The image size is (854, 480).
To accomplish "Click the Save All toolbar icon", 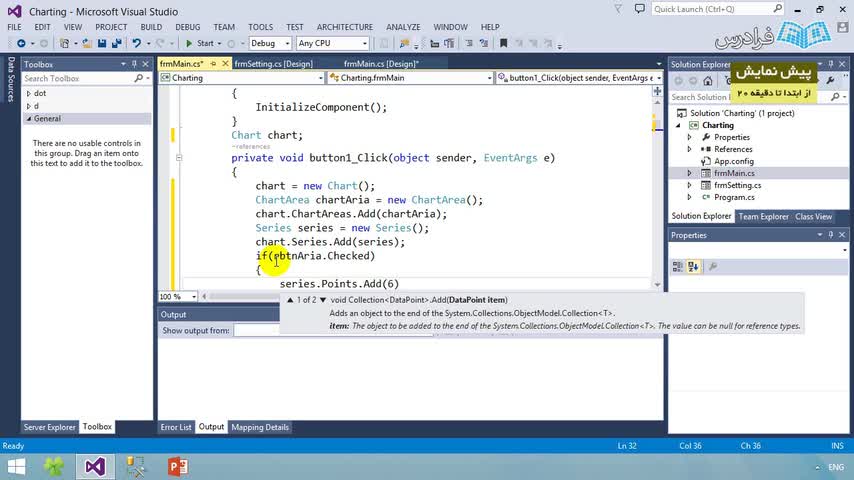I will point(117,43).
